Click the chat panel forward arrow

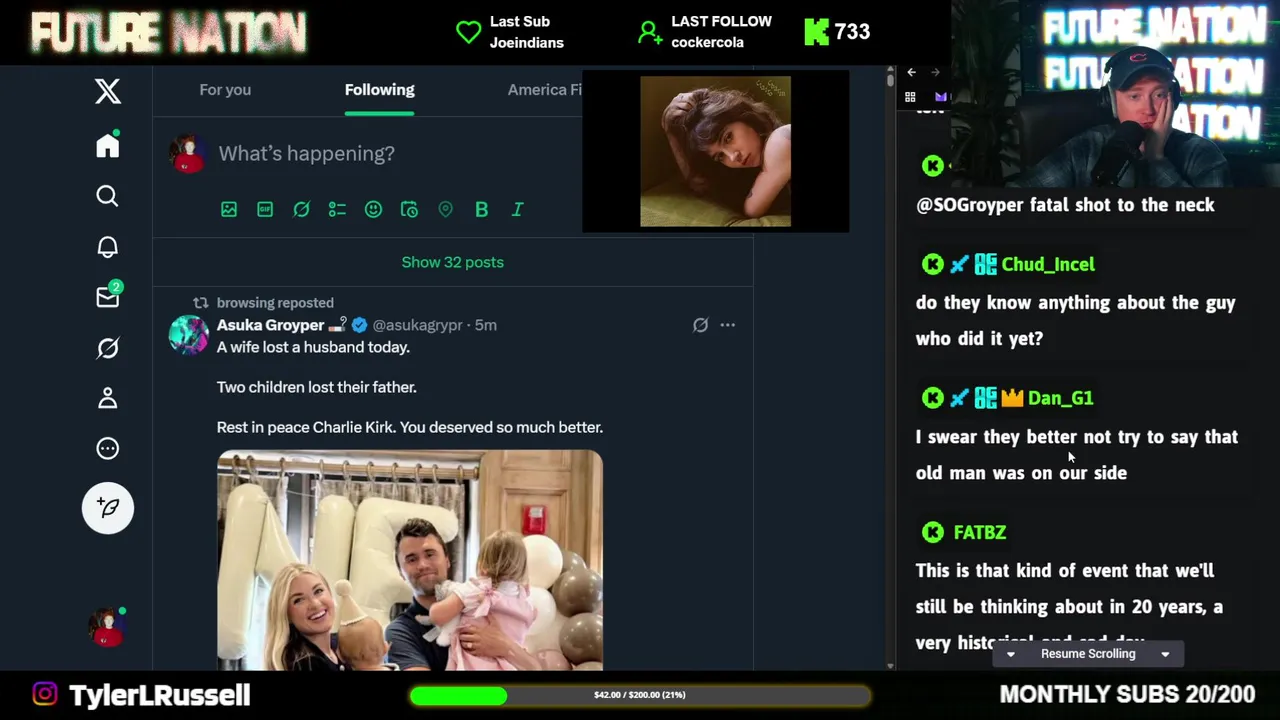click(x=935, y=72)
